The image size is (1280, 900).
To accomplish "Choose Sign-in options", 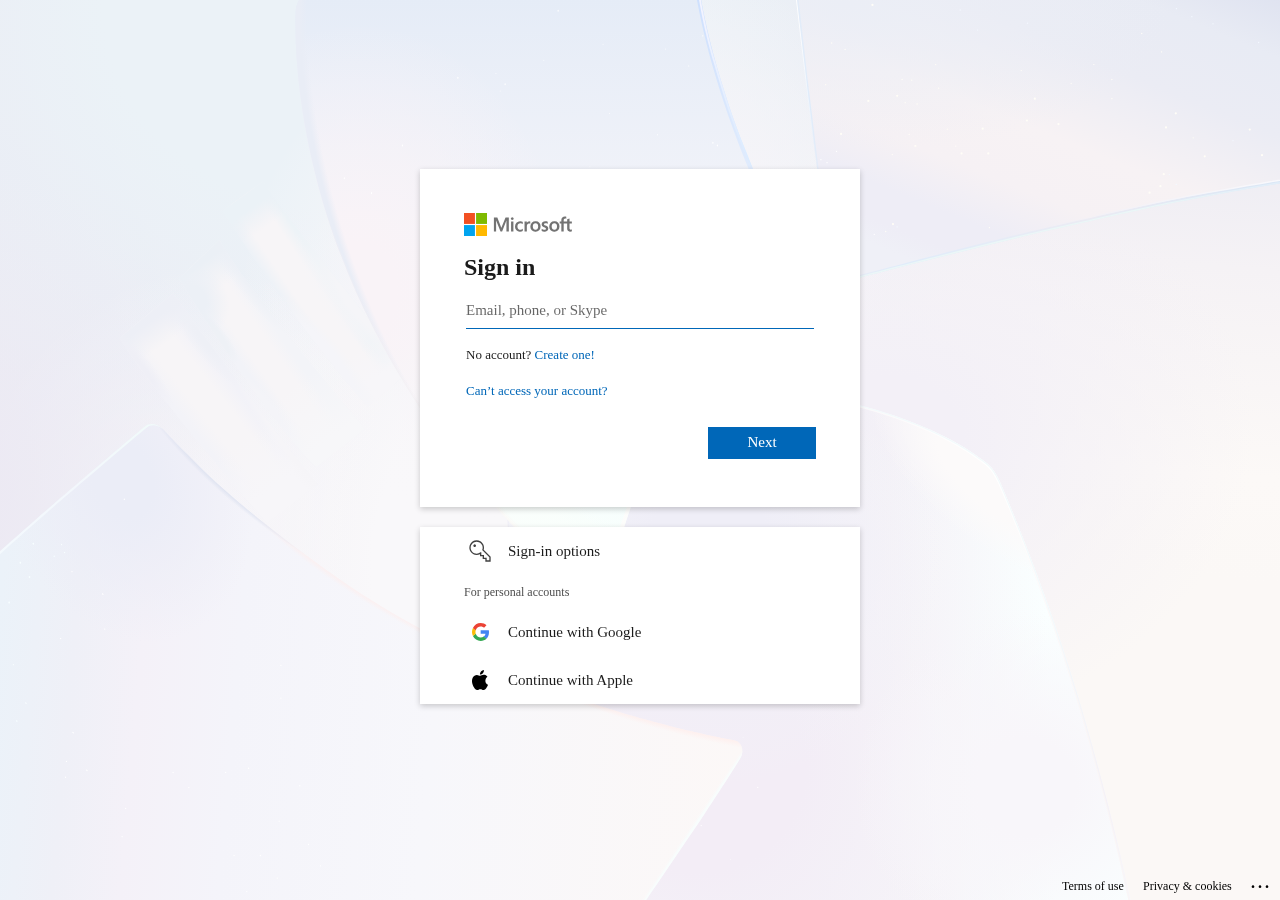I will (640, 551).
